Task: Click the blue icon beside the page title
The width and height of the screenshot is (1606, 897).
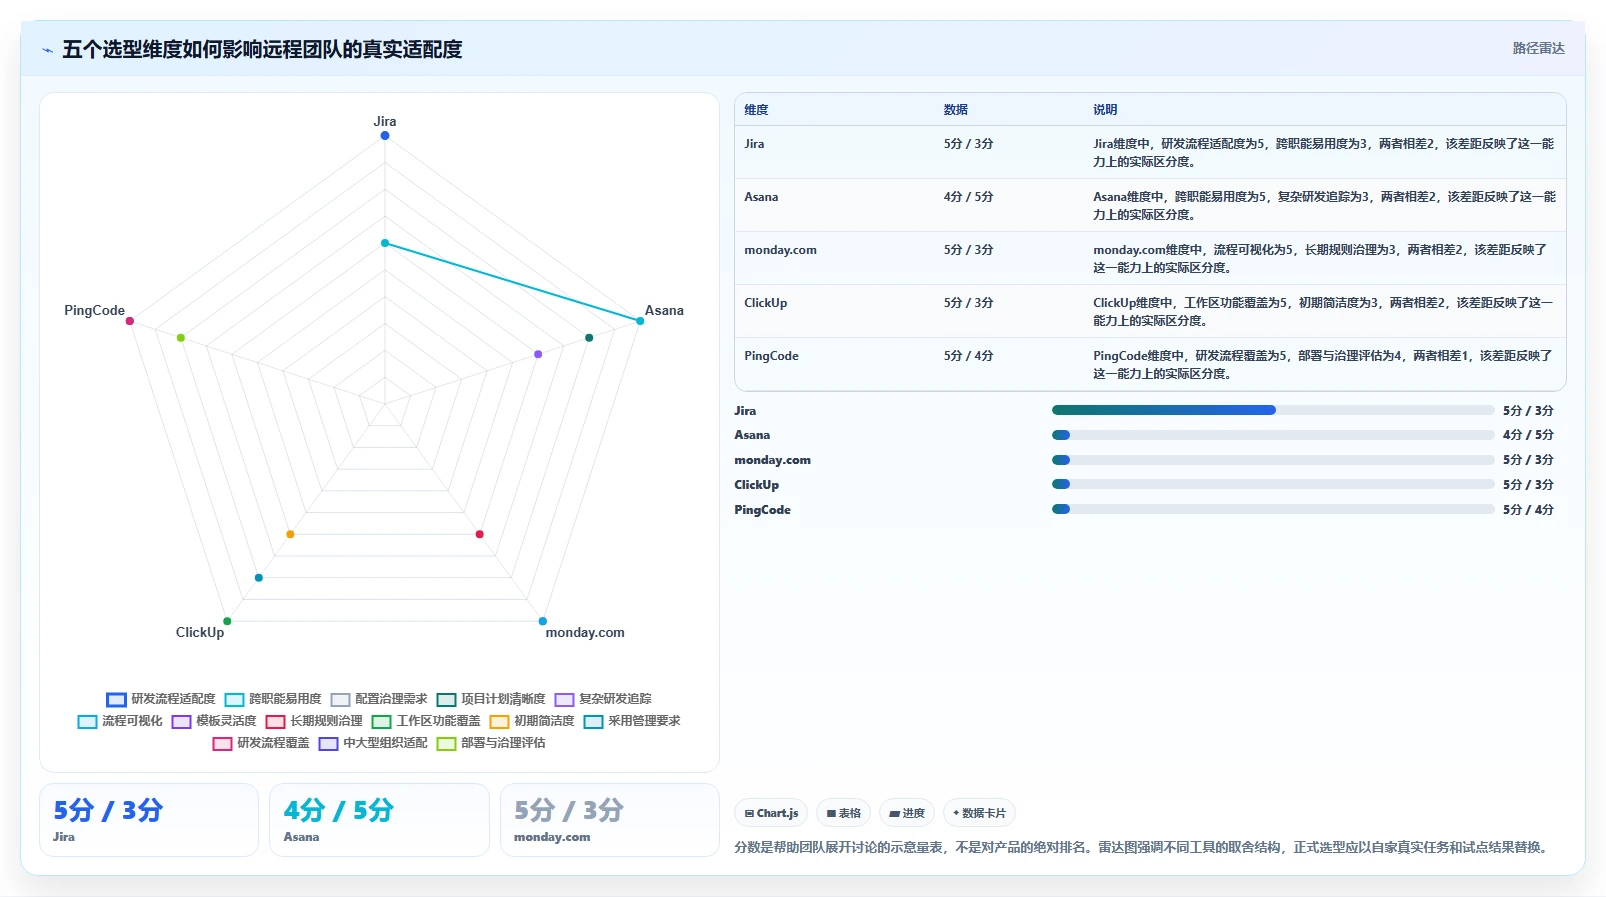Action: point(47,50)
